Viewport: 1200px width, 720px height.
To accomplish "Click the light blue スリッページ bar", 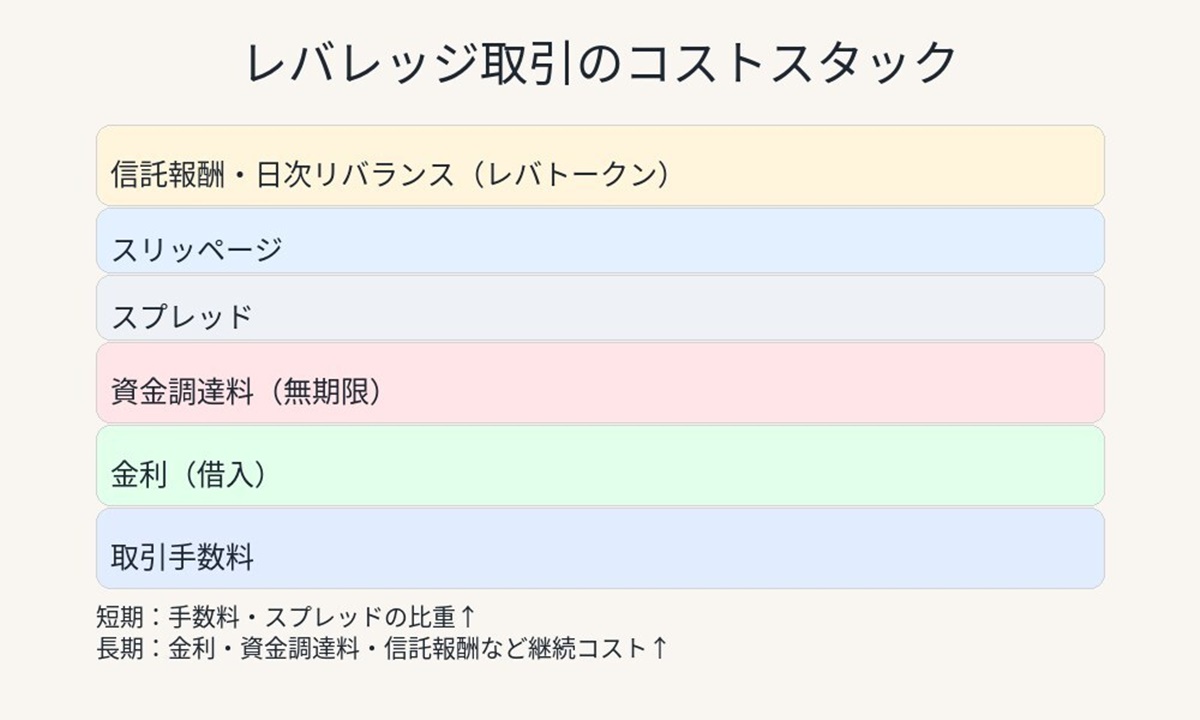I will 600,241.
